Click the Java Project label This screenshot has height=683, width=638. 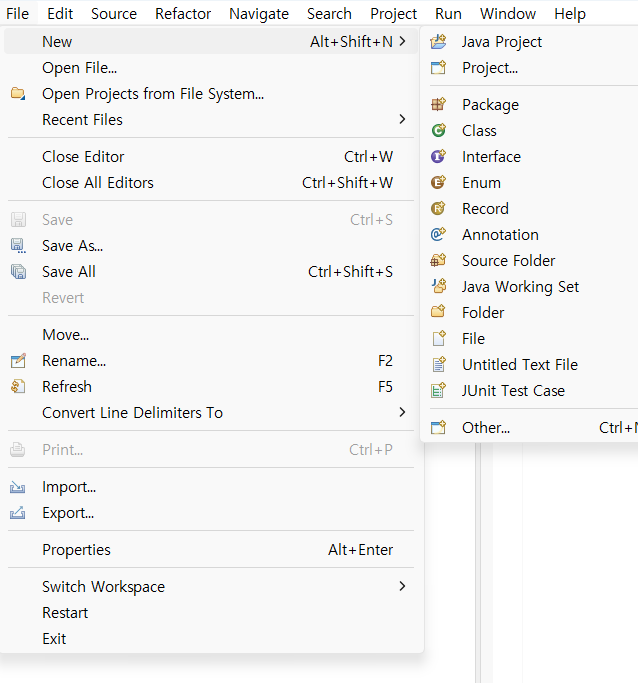pyautogui.click(x=502, y=42)
